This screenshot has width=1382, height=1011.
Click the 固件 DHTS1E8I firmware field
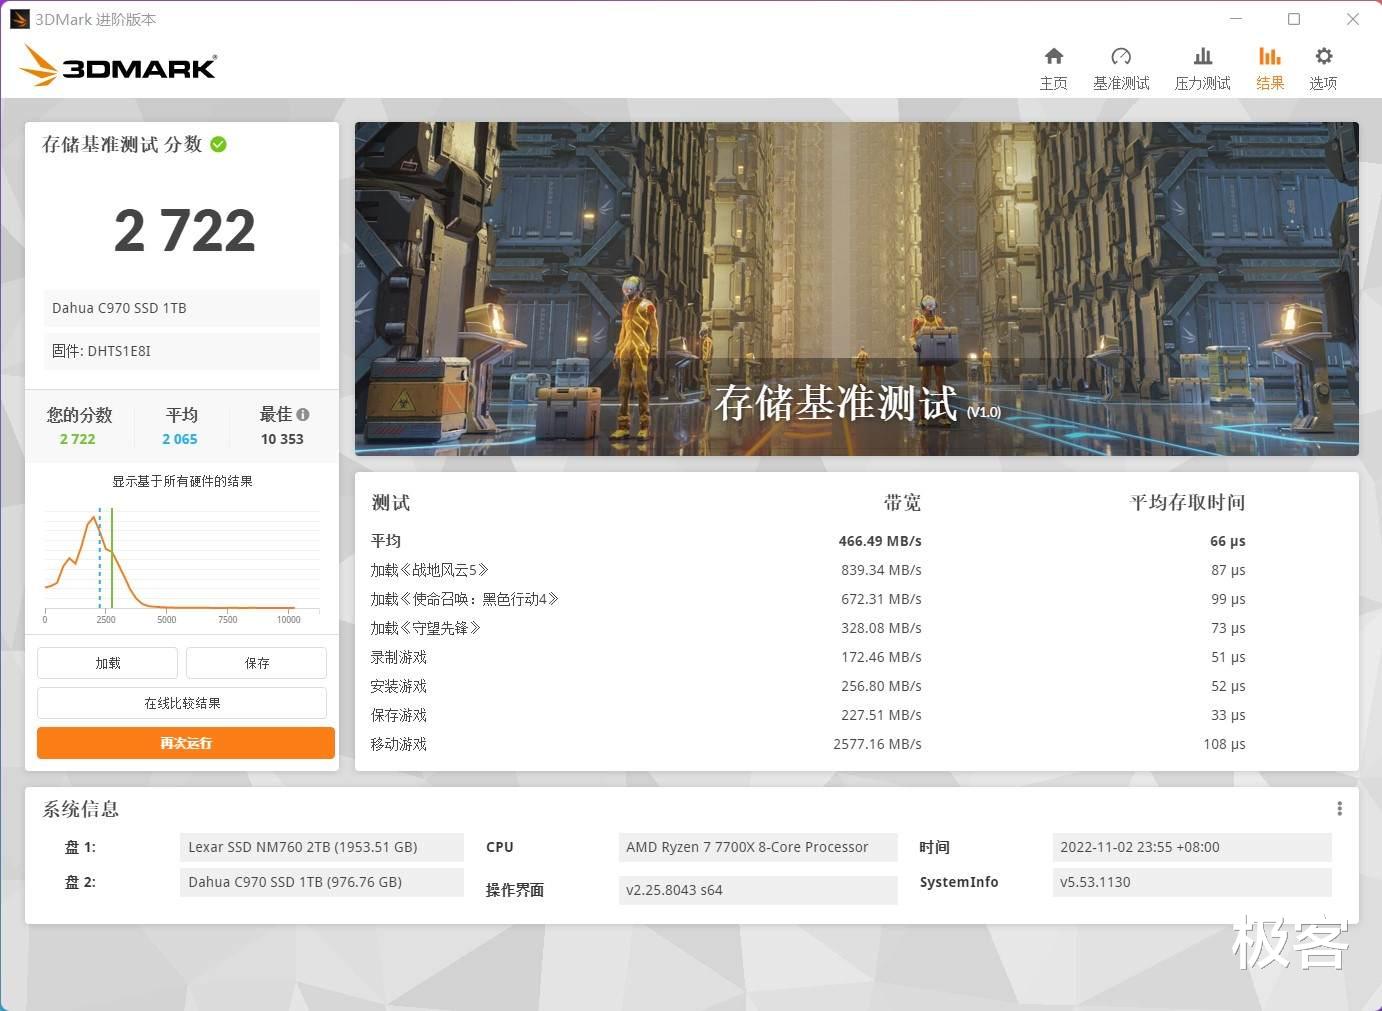[x=181, y=351]
